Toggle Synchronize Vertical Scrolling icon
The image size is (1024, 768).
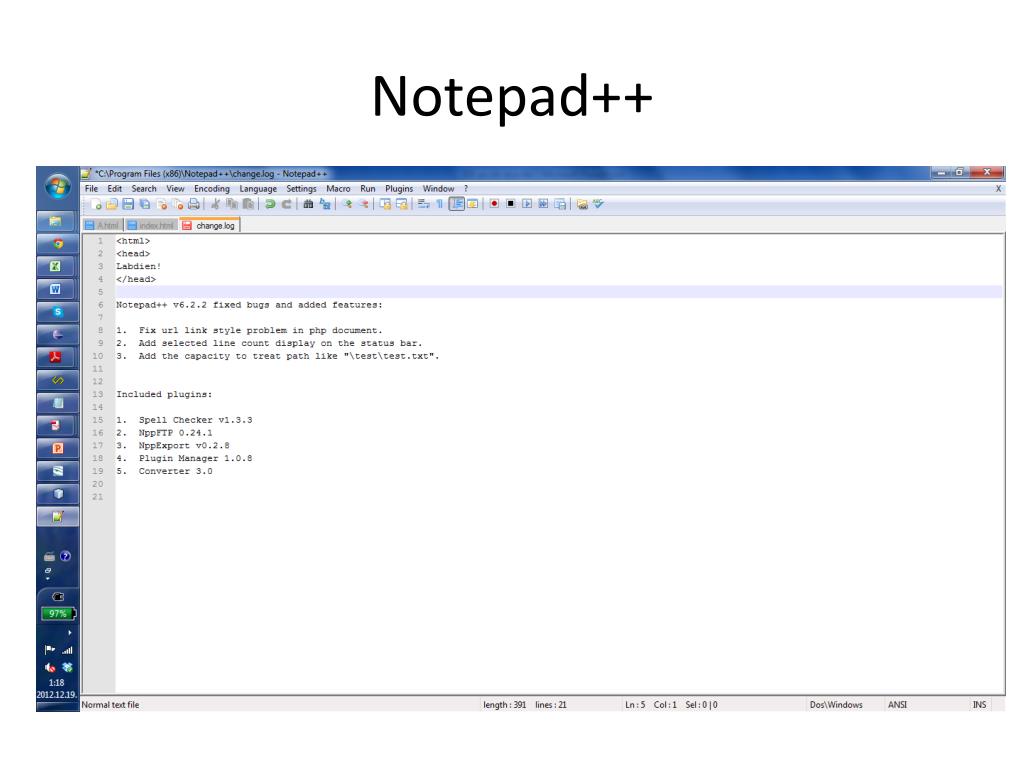(385, 204)
